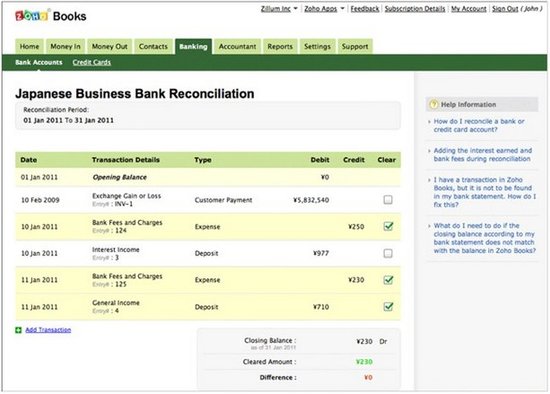This screenshot has width=550, height=394.
Task: Click the red Difference ¥0 value
Action: (x=368, y=378)
